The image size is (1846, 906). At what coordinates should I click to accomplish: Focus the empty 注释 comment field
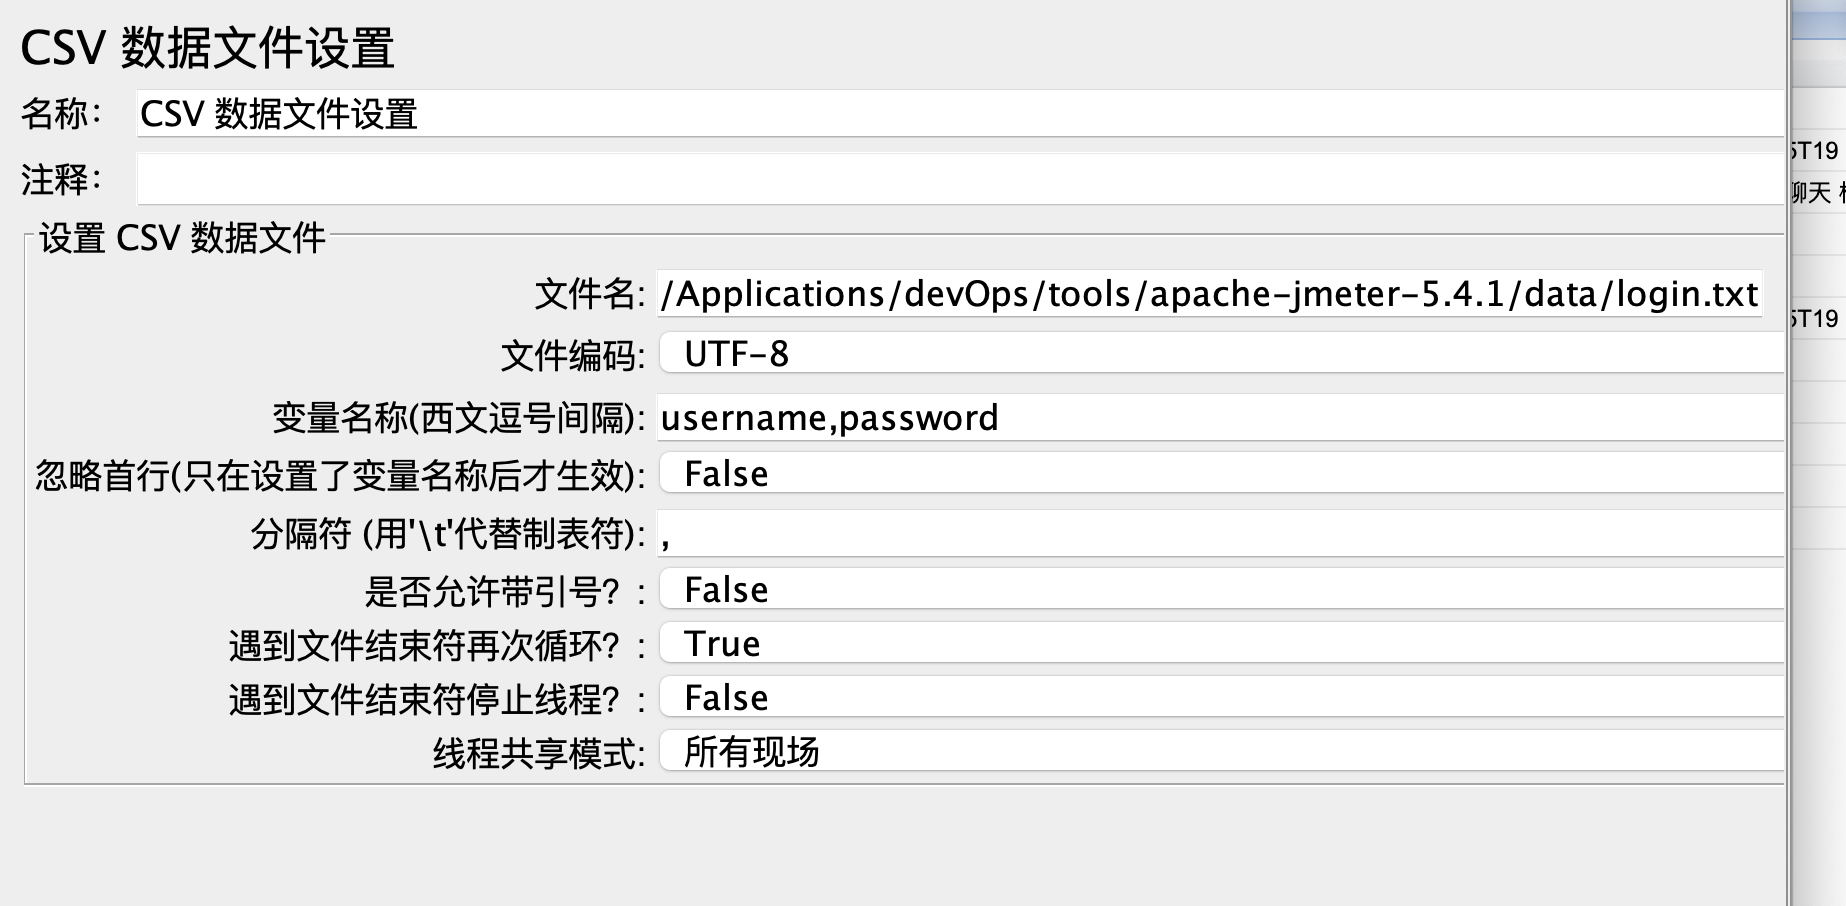[x=958, y=180]
